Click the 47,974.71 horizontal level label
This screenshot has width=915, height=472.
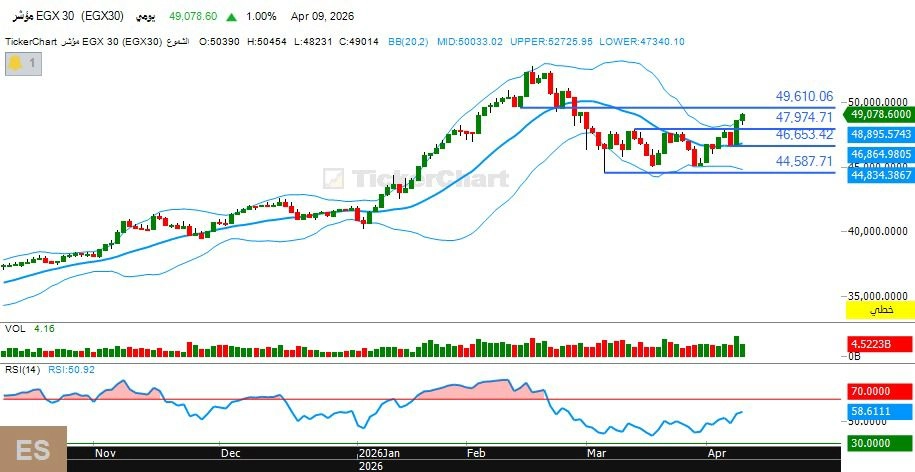click(804, 118)
